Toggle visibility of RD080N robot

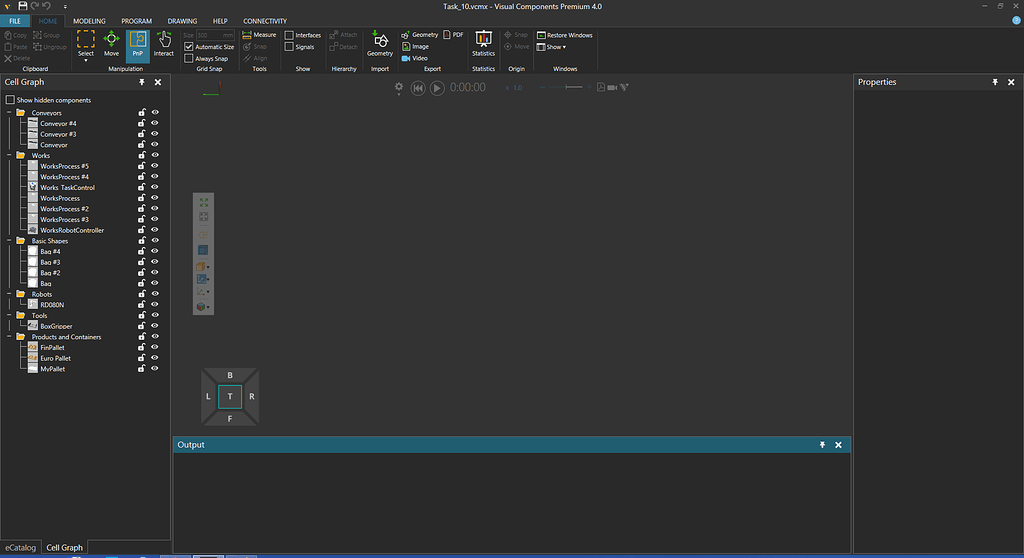[x=155, y=304]
